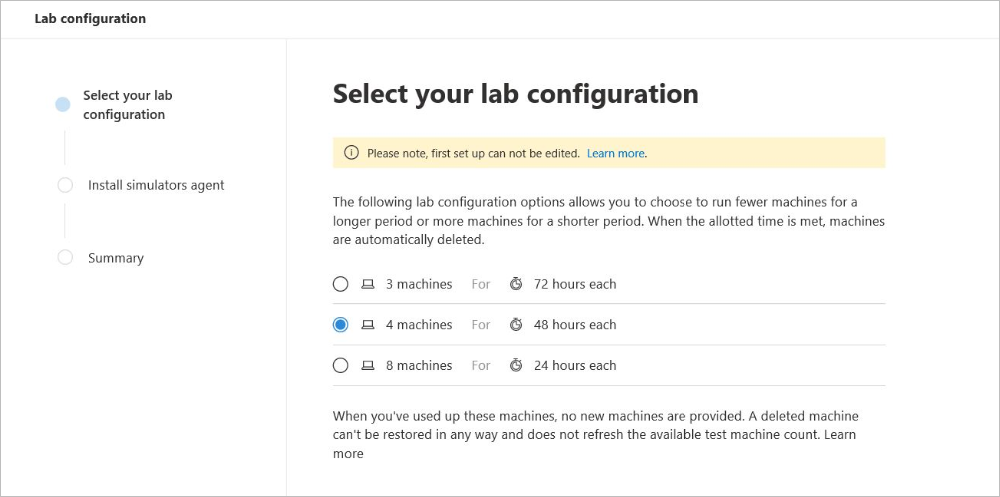1000x497 pixels.
Task: Click the Install simulators agent step circle
Action: pos(65,185)
